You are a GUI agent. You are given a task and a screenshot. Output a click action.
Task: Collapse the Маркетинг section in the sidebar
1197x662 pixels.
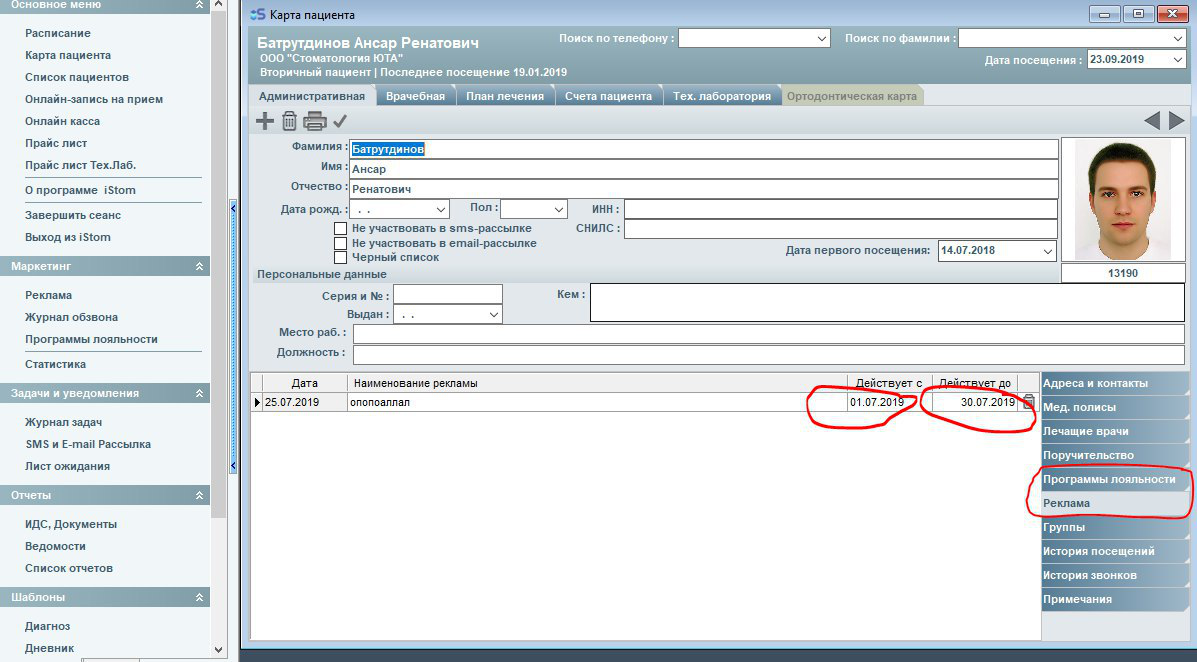(x=199, y=267)
